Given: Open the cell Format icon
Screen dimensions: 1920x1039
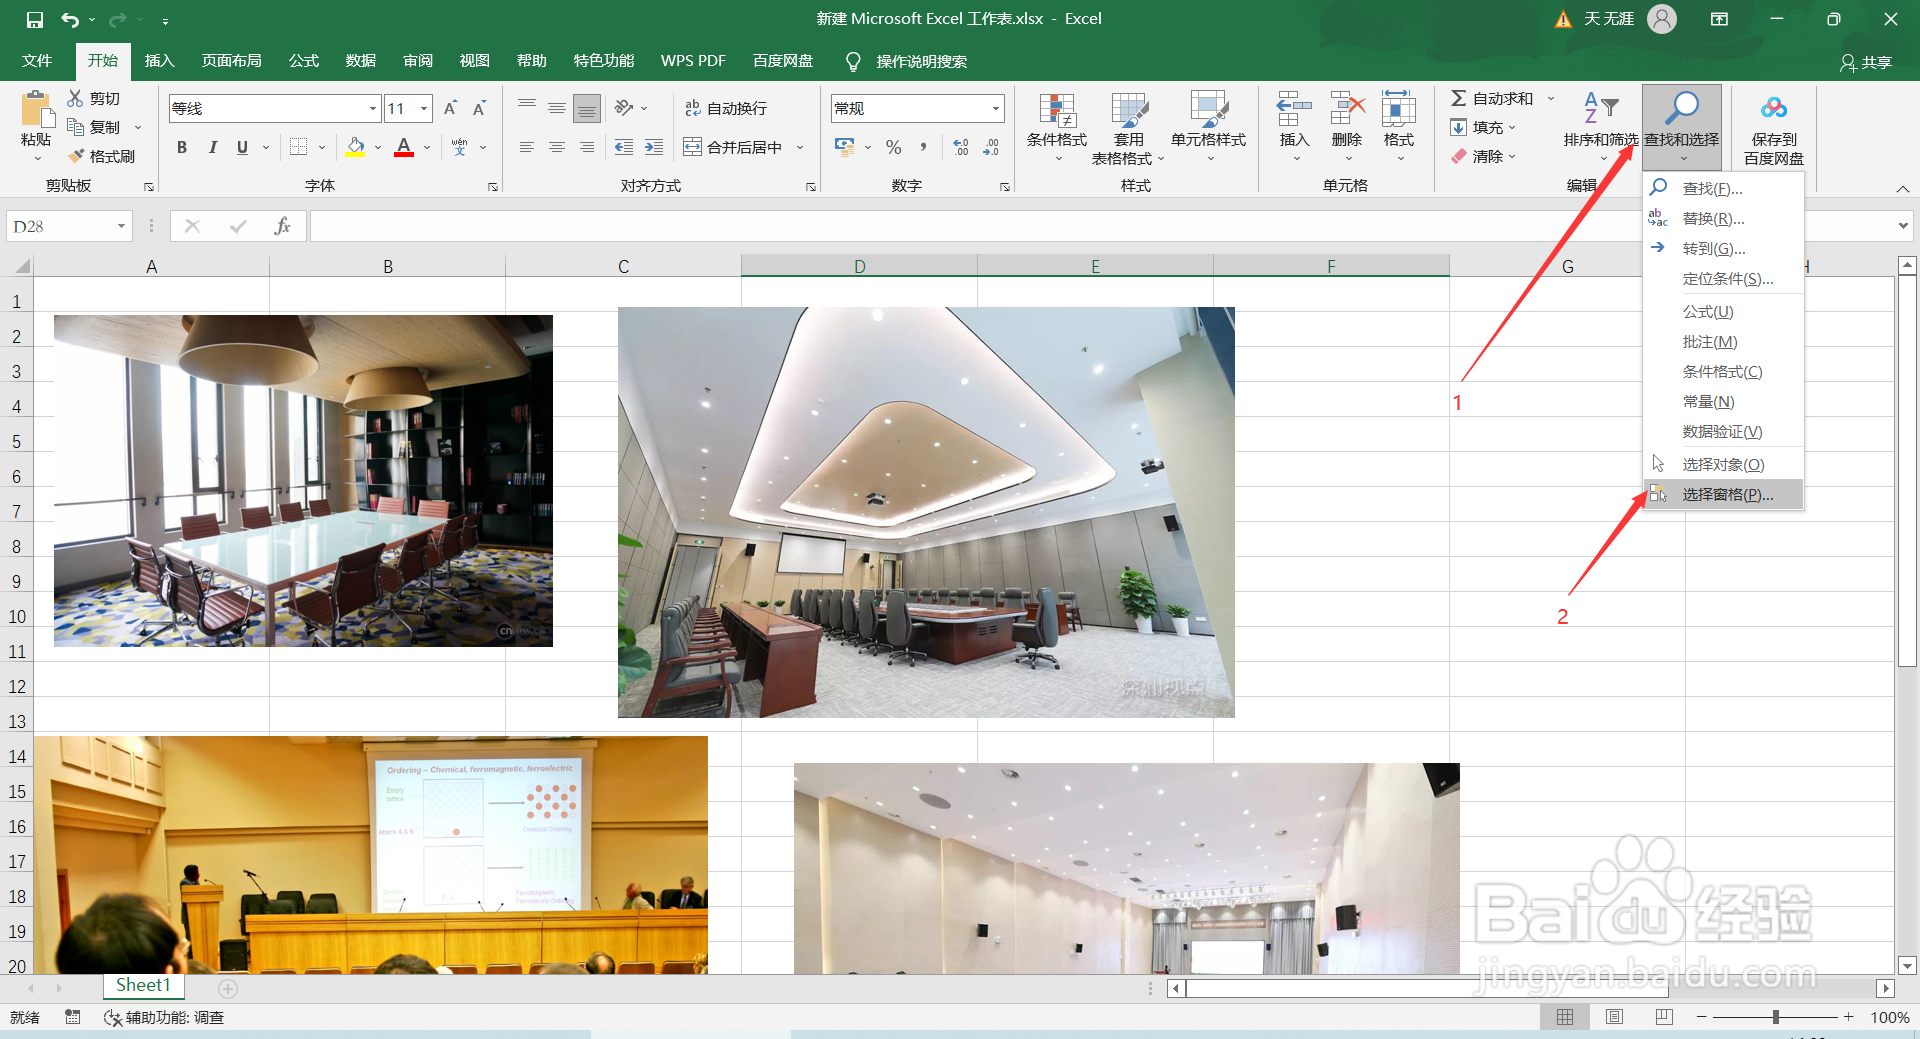Looking at the screenshot, I should [x=1398, y=108].
